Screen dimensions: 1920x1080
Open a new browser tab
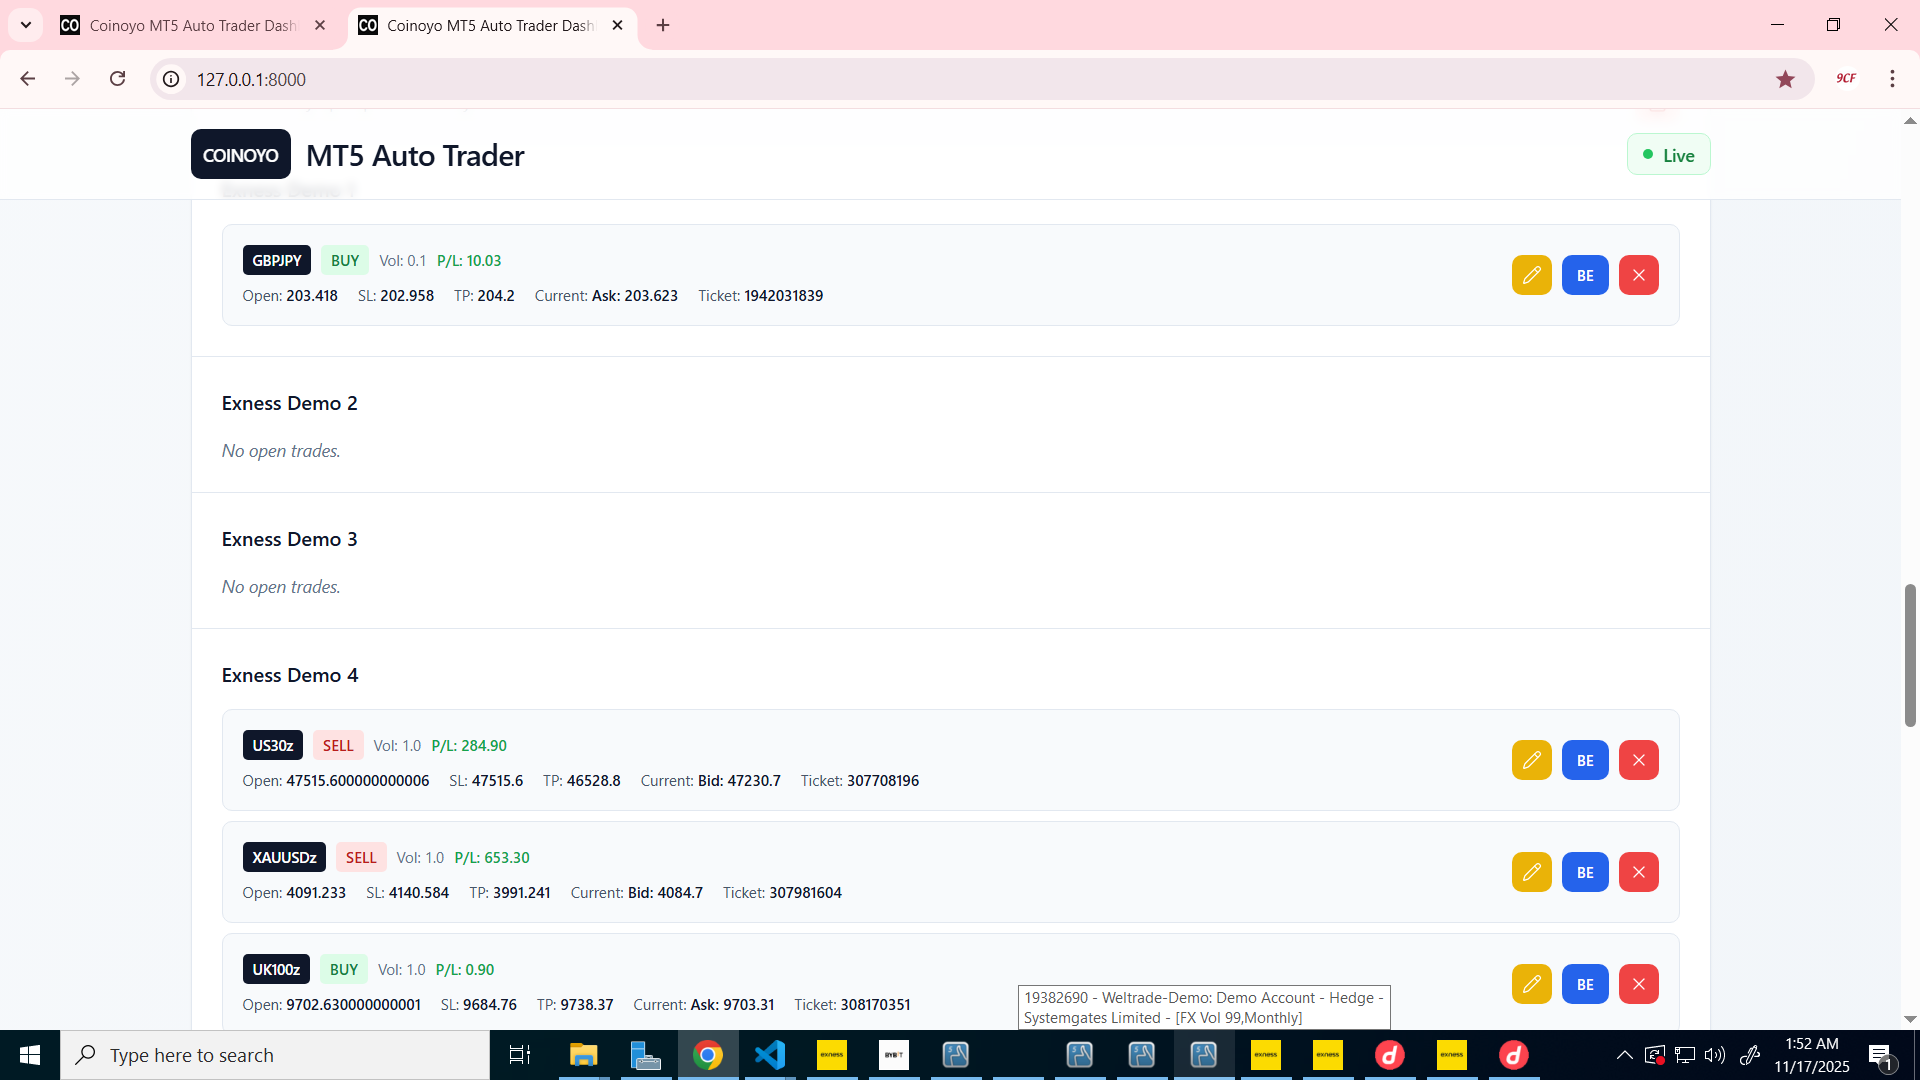click(x=663, y=25)
